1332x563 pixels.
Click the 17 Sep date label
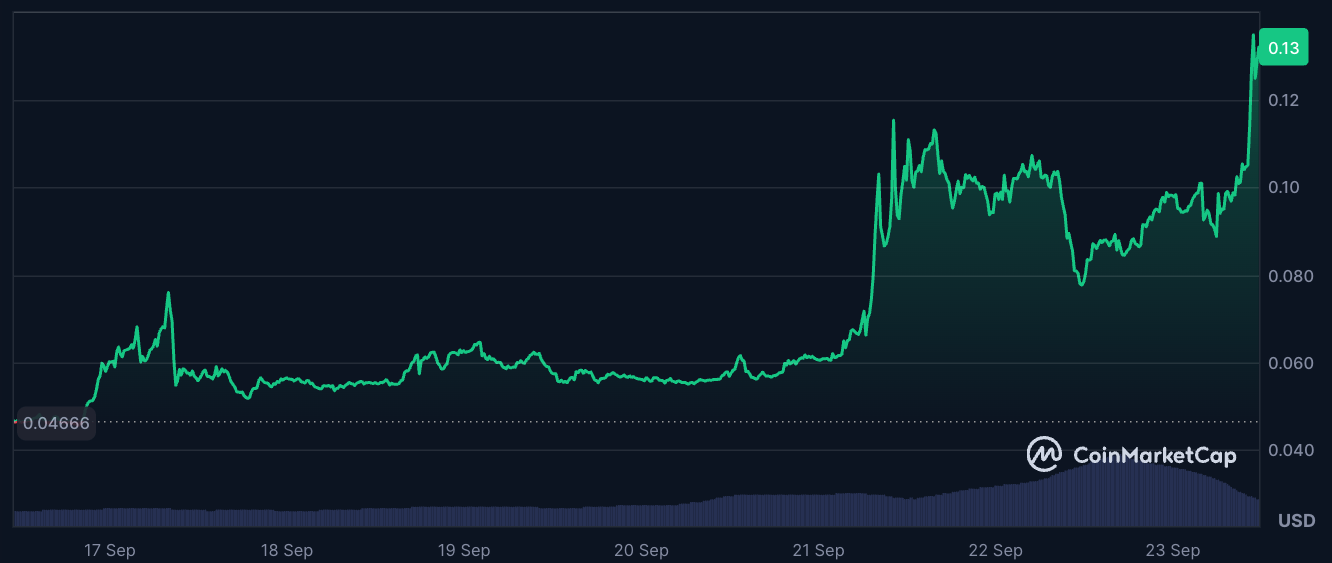click(x=110, y=550)
